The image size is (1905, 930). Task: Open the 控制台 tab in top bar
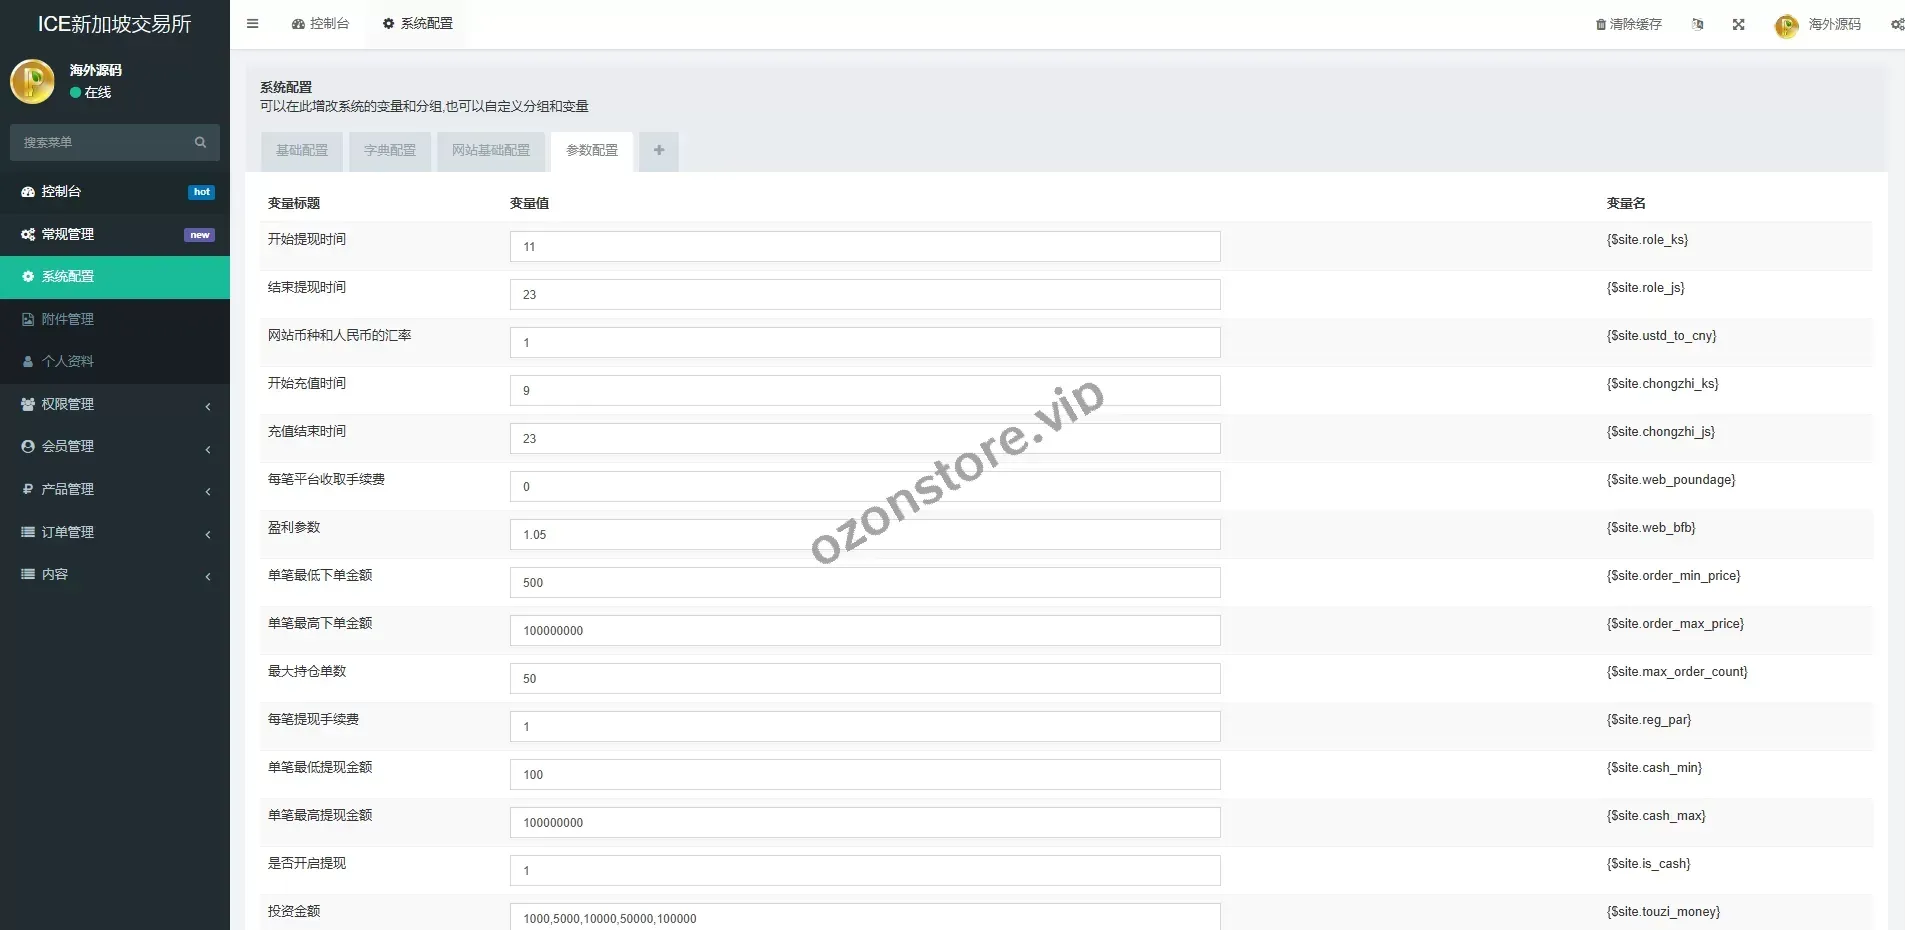pos(321,24)
